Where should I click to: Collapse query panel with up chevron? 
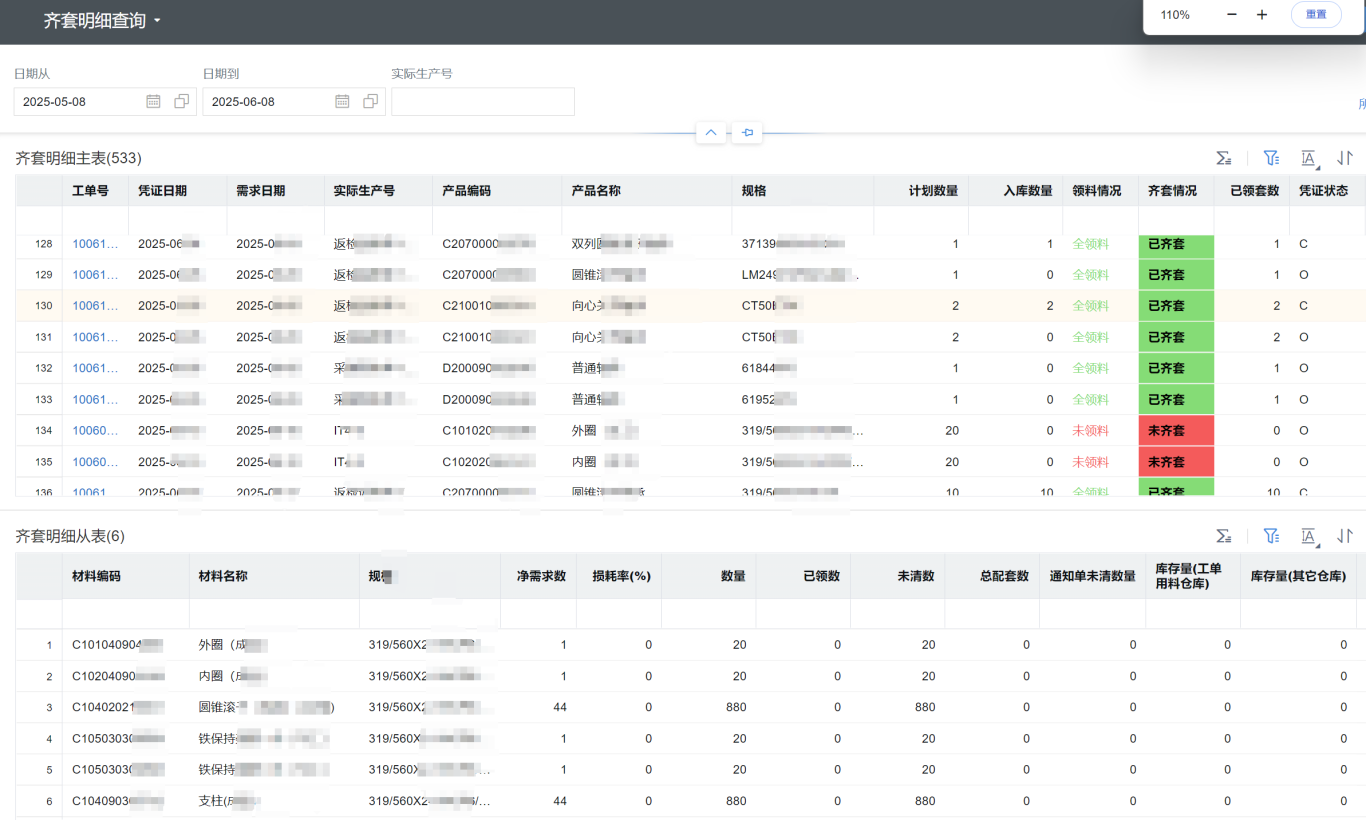pos(711,132)
